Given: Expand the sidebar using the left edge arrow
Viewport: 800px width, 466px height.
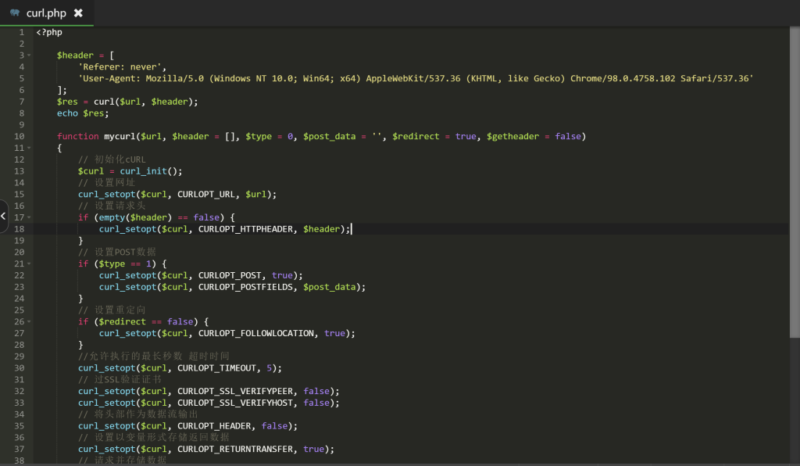Looking at the screenshot, I should tap(4, 215).
